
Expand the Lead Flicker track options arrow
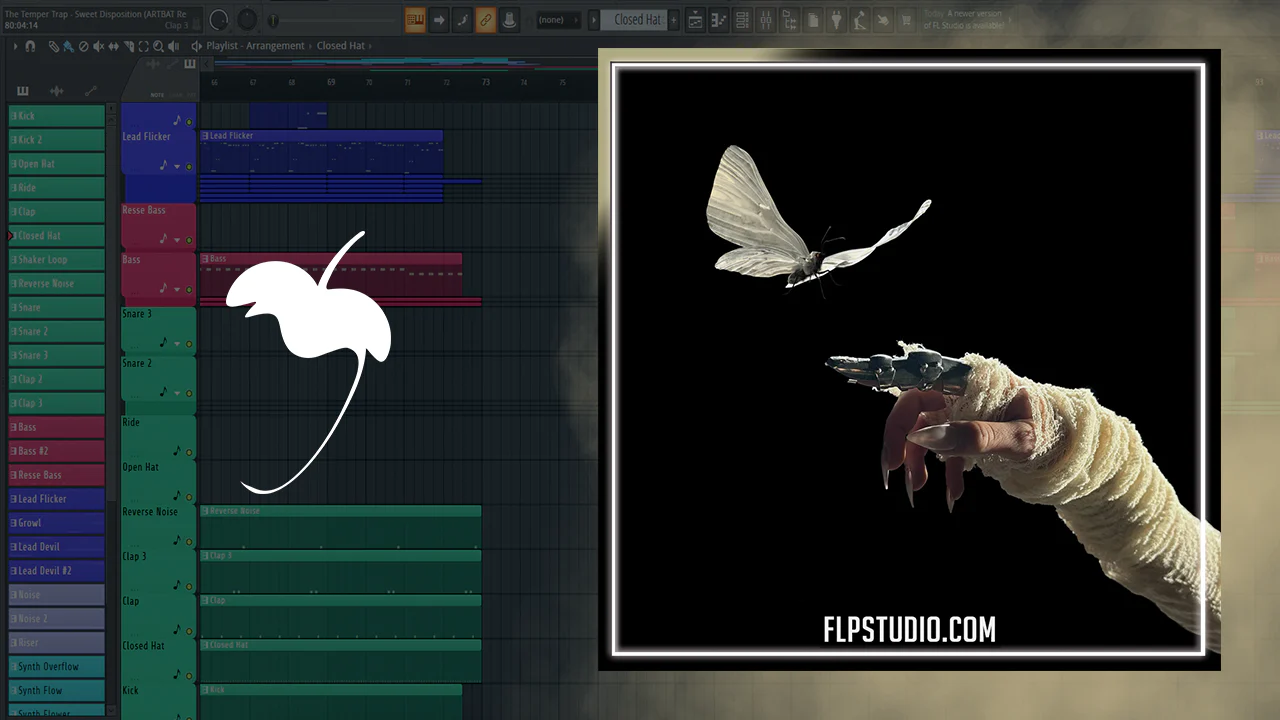click(177, 167)
